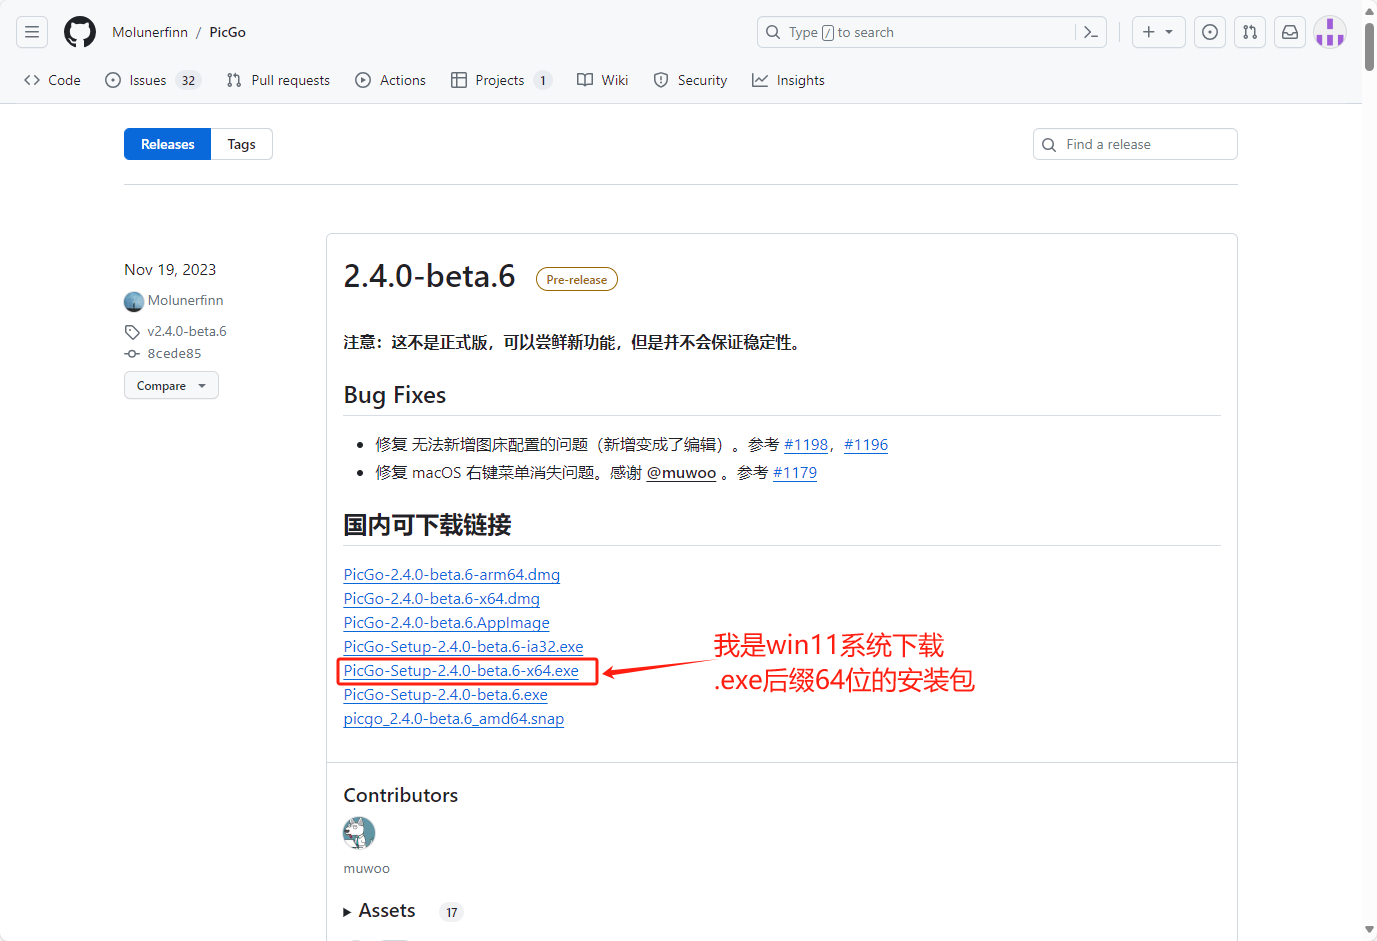This screenshot has width=1377, height=941.
Task: Open the Insights tab
Action: click(788, 80)
